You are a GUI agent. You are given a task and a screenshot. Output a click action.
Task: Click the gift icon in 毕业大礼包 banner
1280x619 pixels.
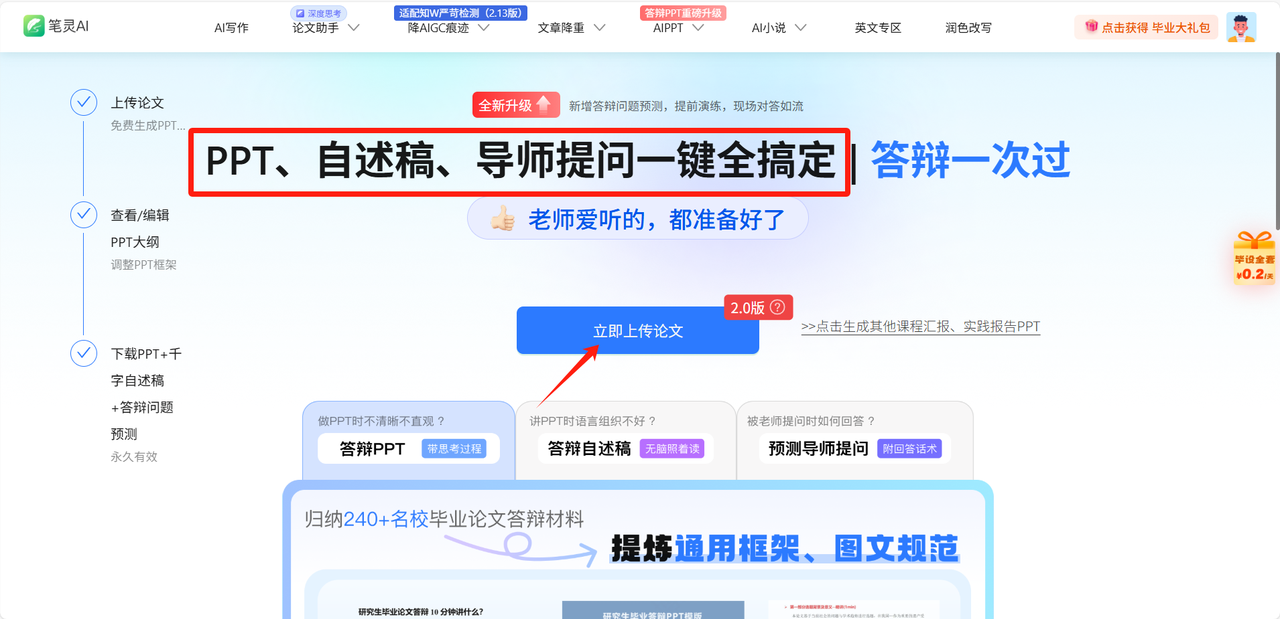point(1091,27)
